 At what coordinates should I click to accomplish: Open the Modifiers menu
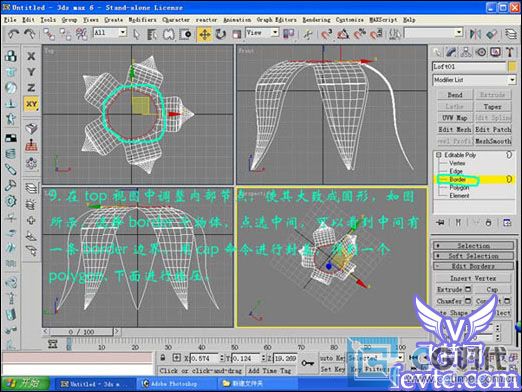point(142,20)
